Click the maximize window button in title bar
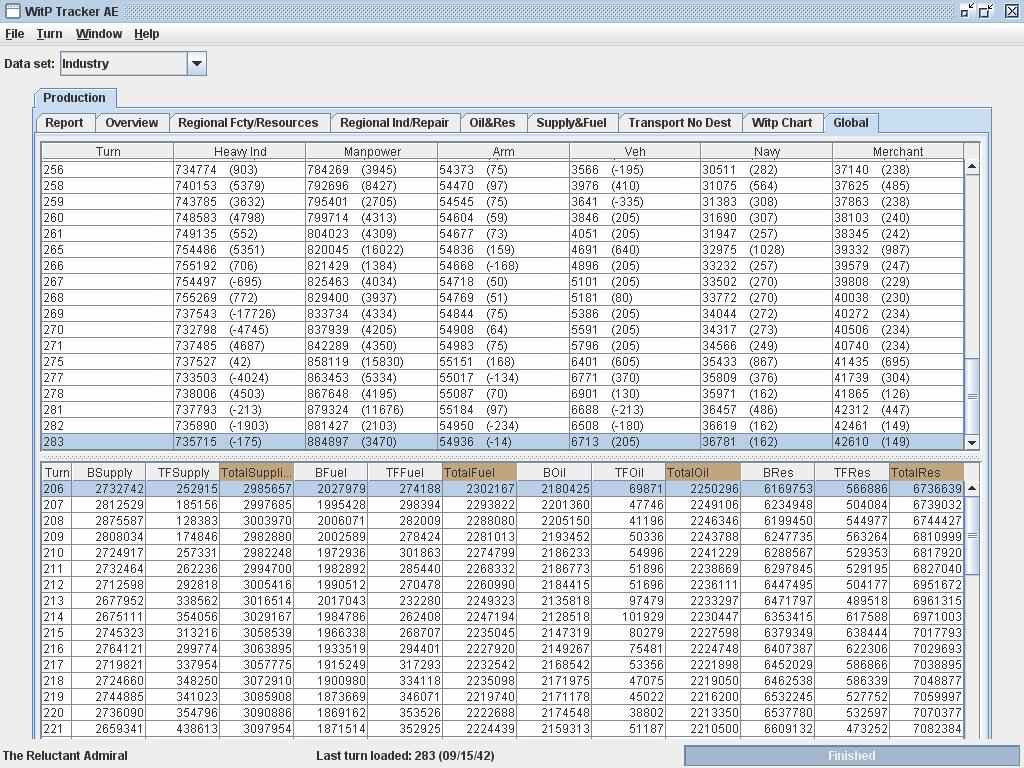This screenshot has height=768, width=1024. coord(986,10)
